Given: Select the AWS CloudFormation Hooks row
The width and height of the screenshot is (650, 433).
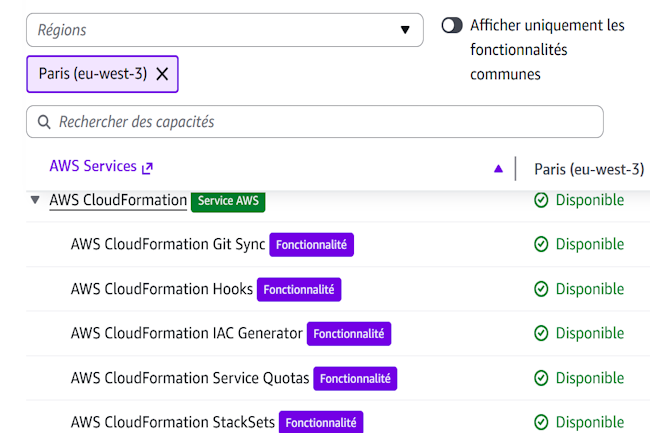Looking at the screenshot, I should [x=161, y=289].
